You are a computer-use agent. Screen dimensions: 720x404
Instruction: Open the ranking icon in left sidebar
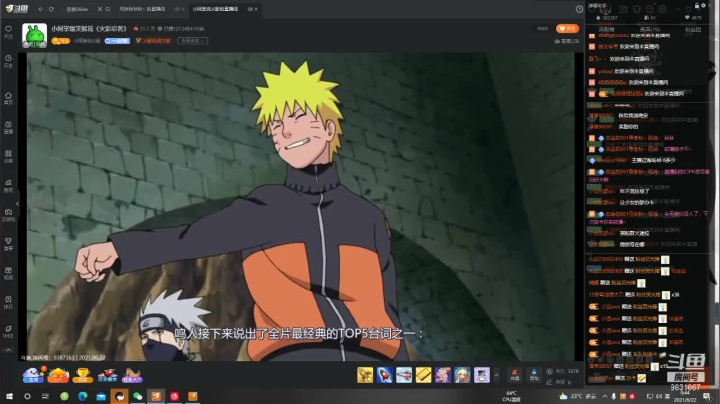coord(8,302)
